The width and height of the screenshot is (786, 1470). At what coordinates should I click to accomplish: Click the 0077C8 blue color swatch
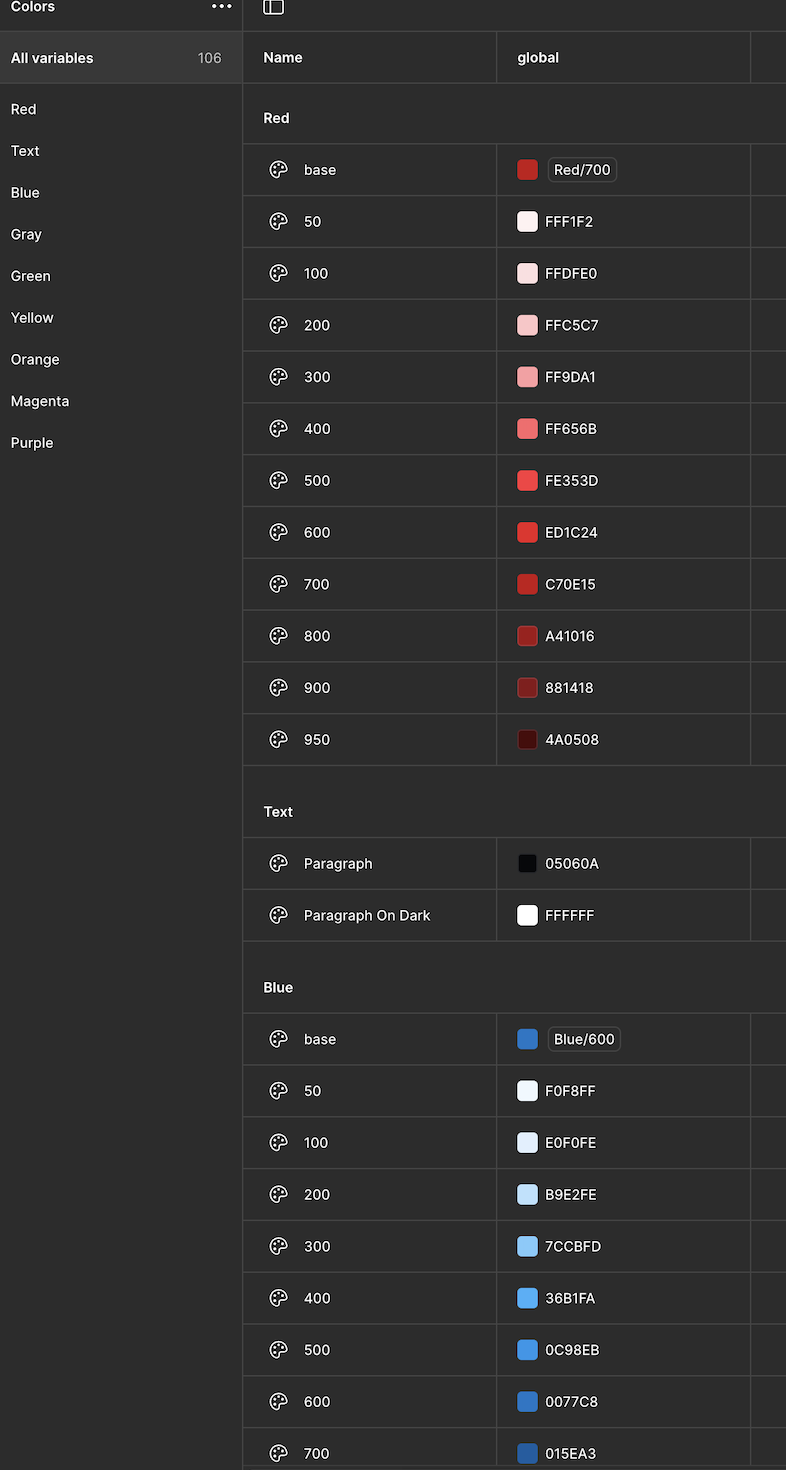click(527, 1402)
